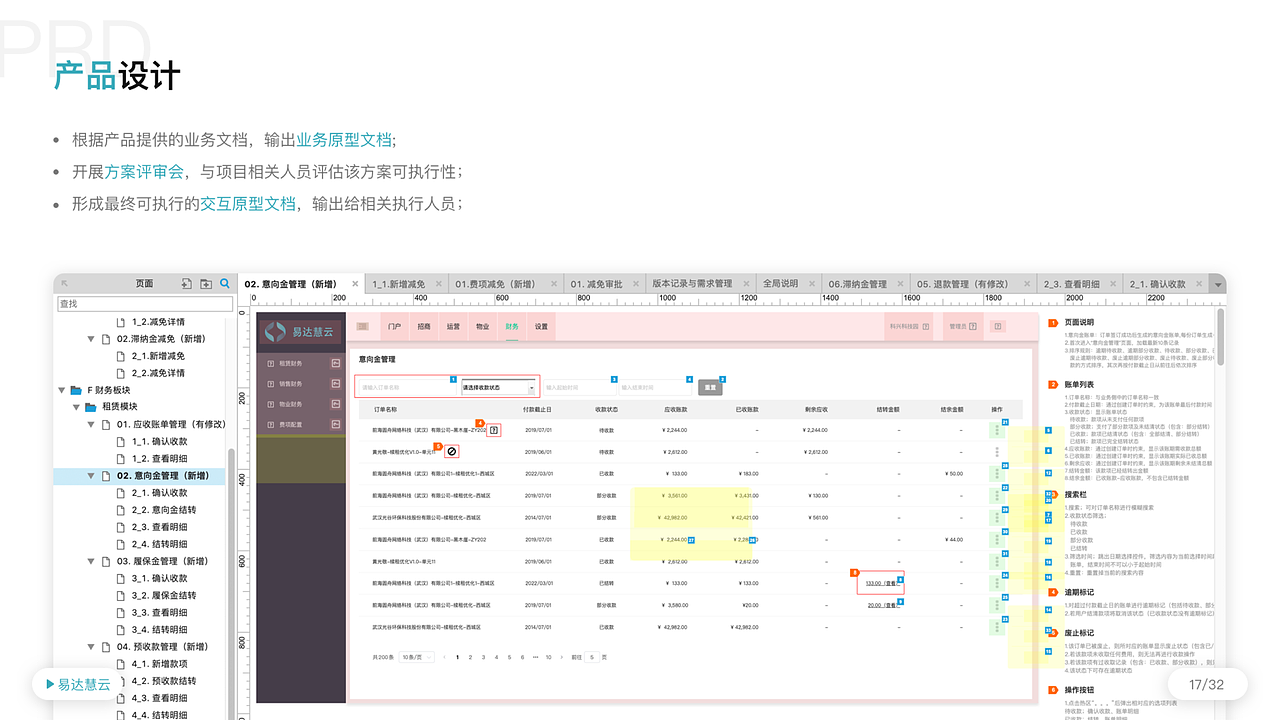Screen dimensions: 1280x720
Task: Collapse the 租赁模块 folder
Action: 77,407
